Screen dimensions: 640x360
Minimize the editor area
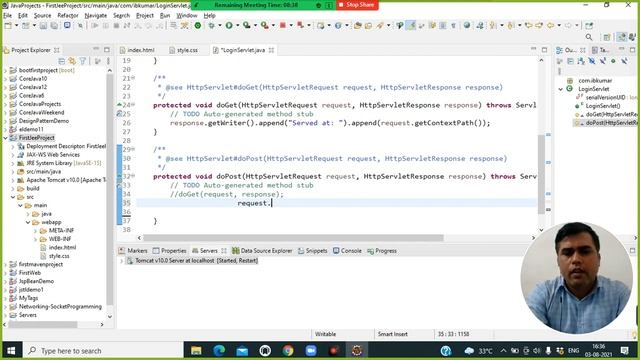(533, 49)
